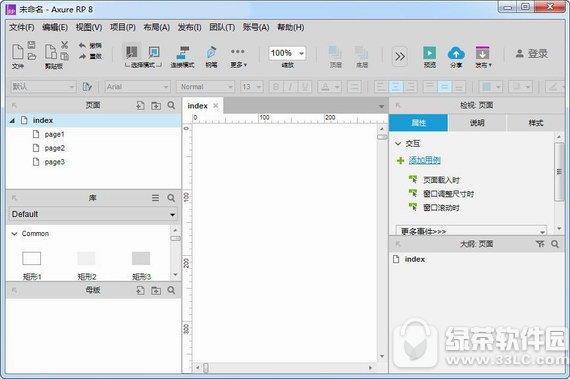
Task: Click the new file icon
Action: 17,52
